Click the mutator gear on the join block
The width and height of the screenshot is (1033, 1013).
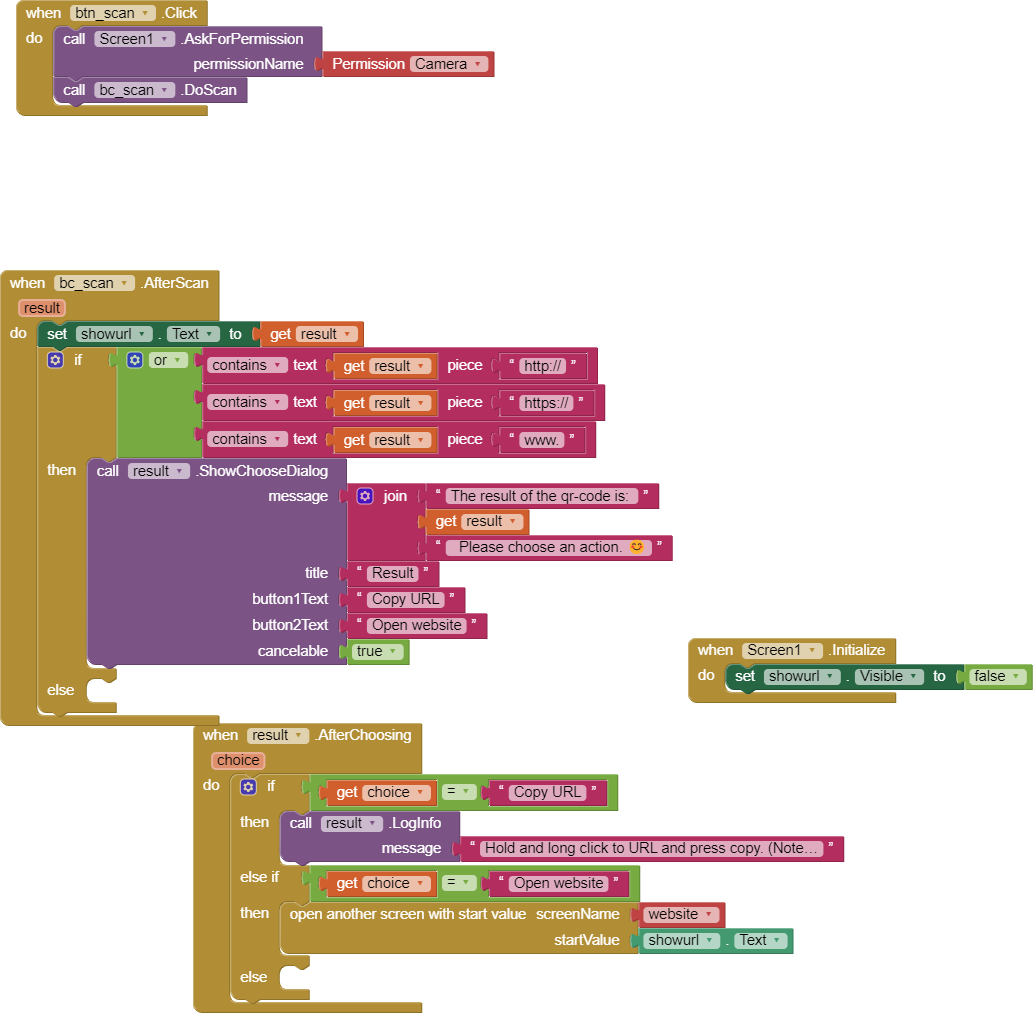[365, 496]
